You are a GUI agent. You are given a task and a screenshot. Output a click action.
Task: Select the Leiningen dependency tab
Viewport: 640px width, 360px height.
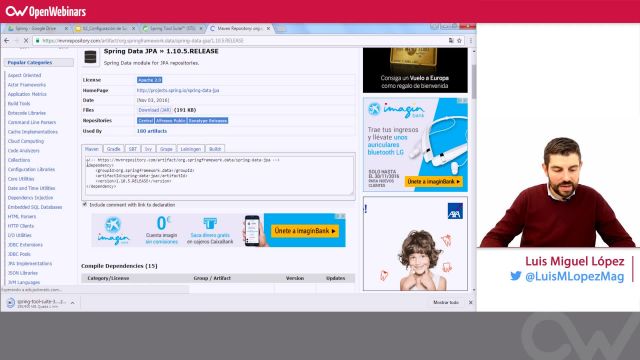coord(191,149)
